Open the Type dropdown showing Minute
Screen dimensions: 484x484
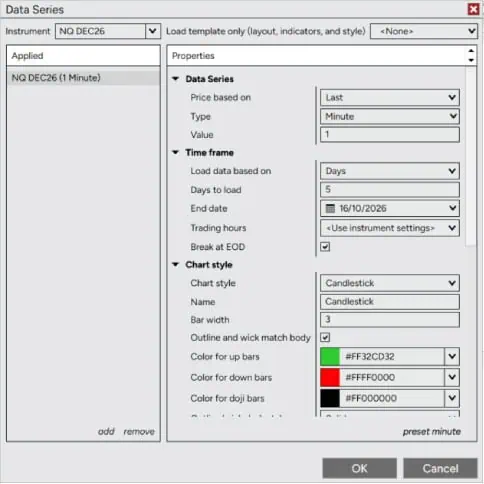[x=390, y=116]
